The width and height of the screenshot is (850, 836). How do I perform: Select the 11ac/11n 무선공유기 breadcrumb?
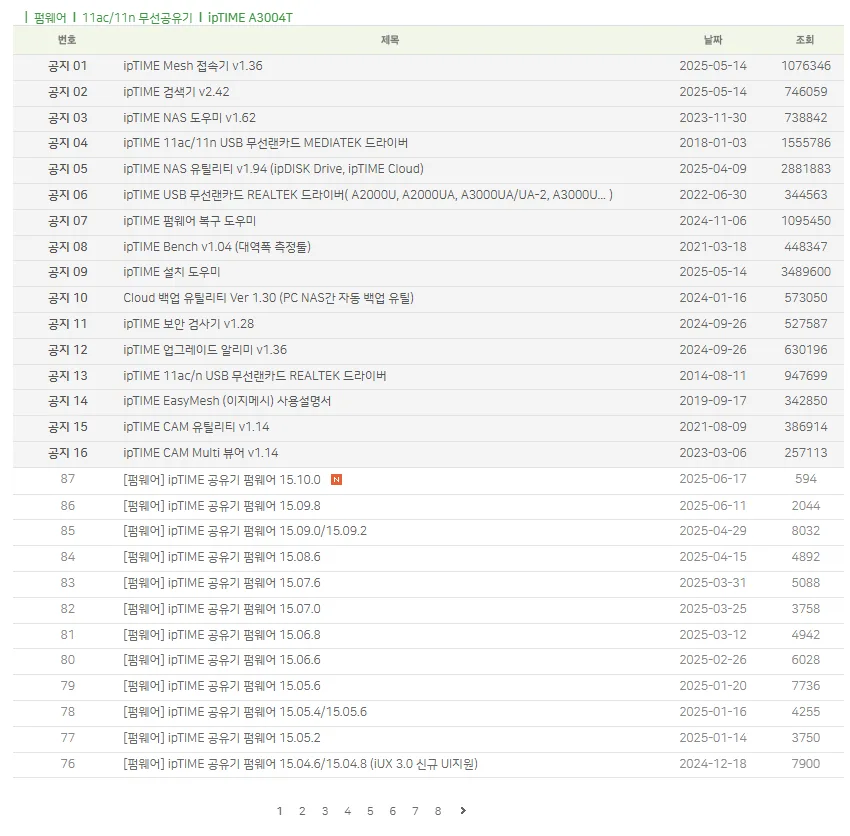coord(137,18)
